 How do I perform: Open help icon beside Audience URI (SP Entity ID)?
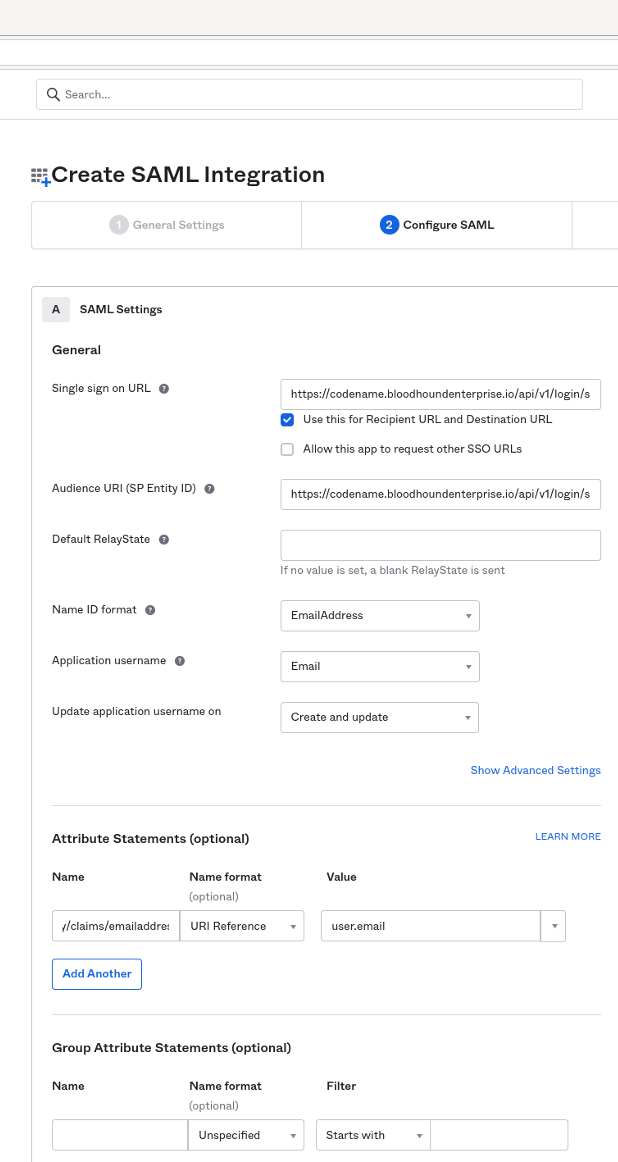(x=209, y=489)
